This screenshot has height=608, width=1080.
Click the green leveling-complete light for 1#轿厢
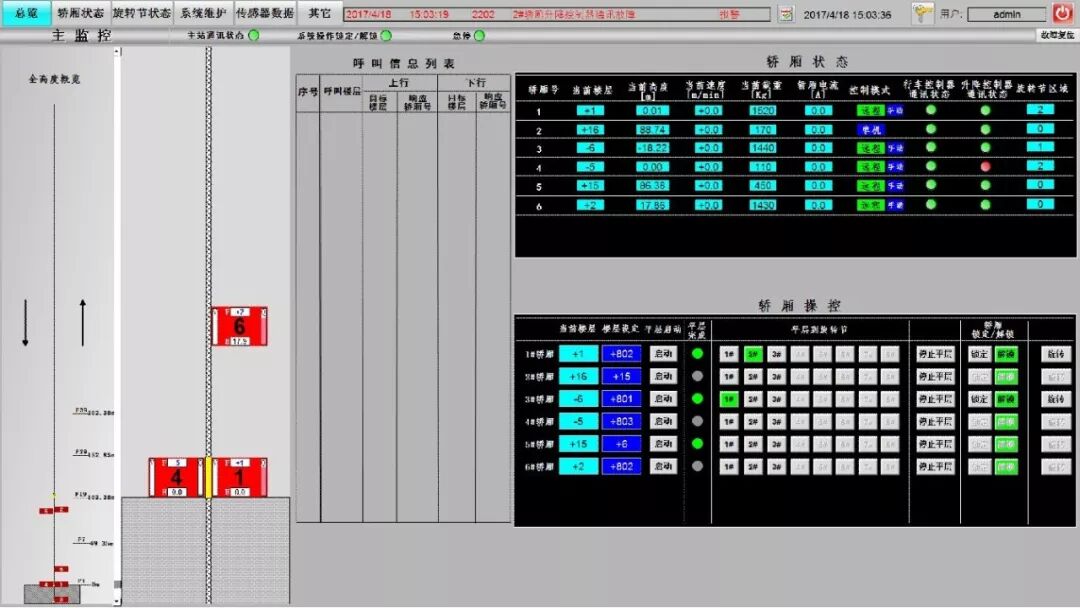[697, 353]
